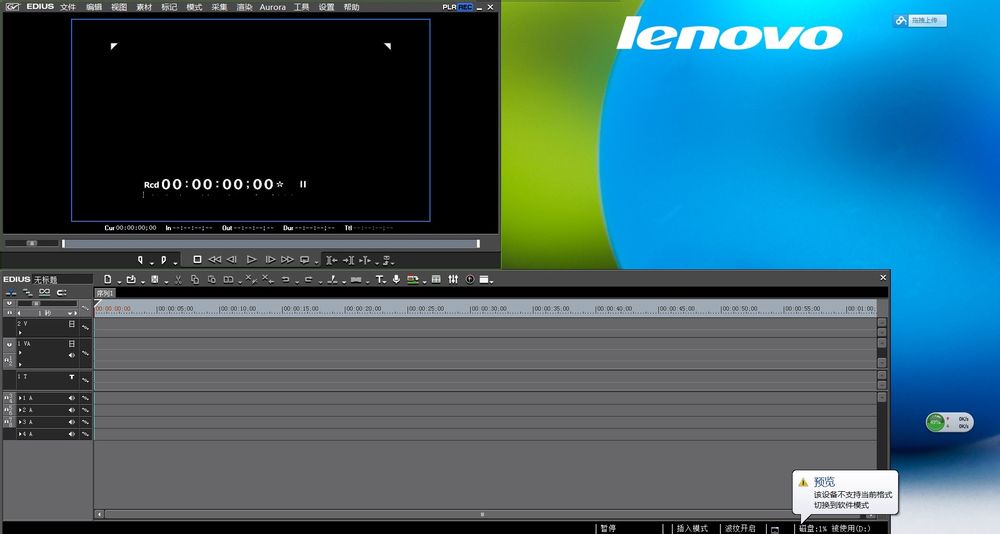Screen dimensions: 1000x534
Task: Open the Aurora menu
Action: pos(272,7)
